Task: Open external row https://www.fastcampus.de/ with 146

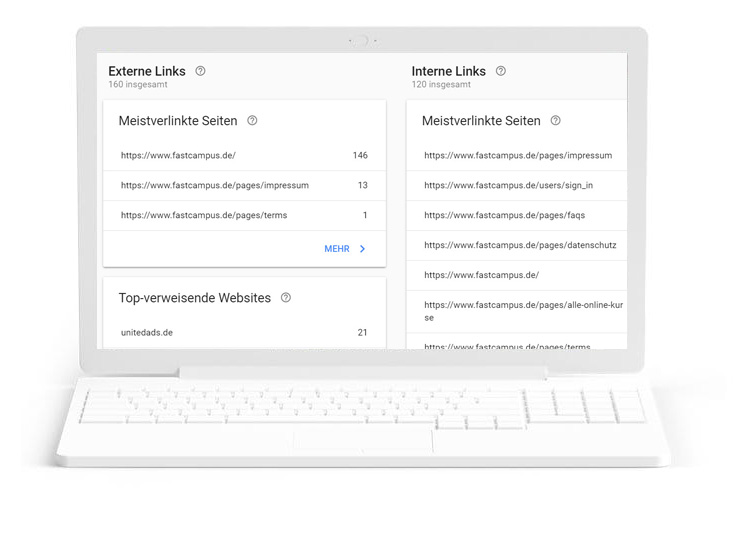Action: [x=245, y=155]
